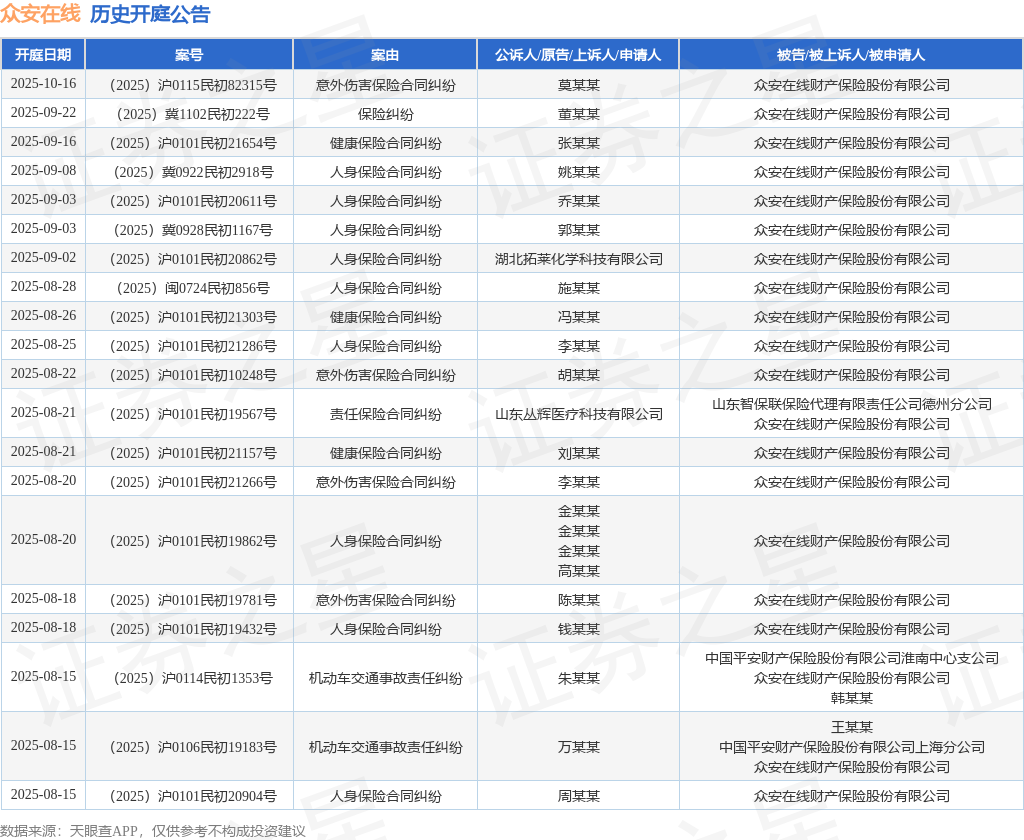
Task: Click plaintiff name 高某某
Action: (x=579, y=571)
